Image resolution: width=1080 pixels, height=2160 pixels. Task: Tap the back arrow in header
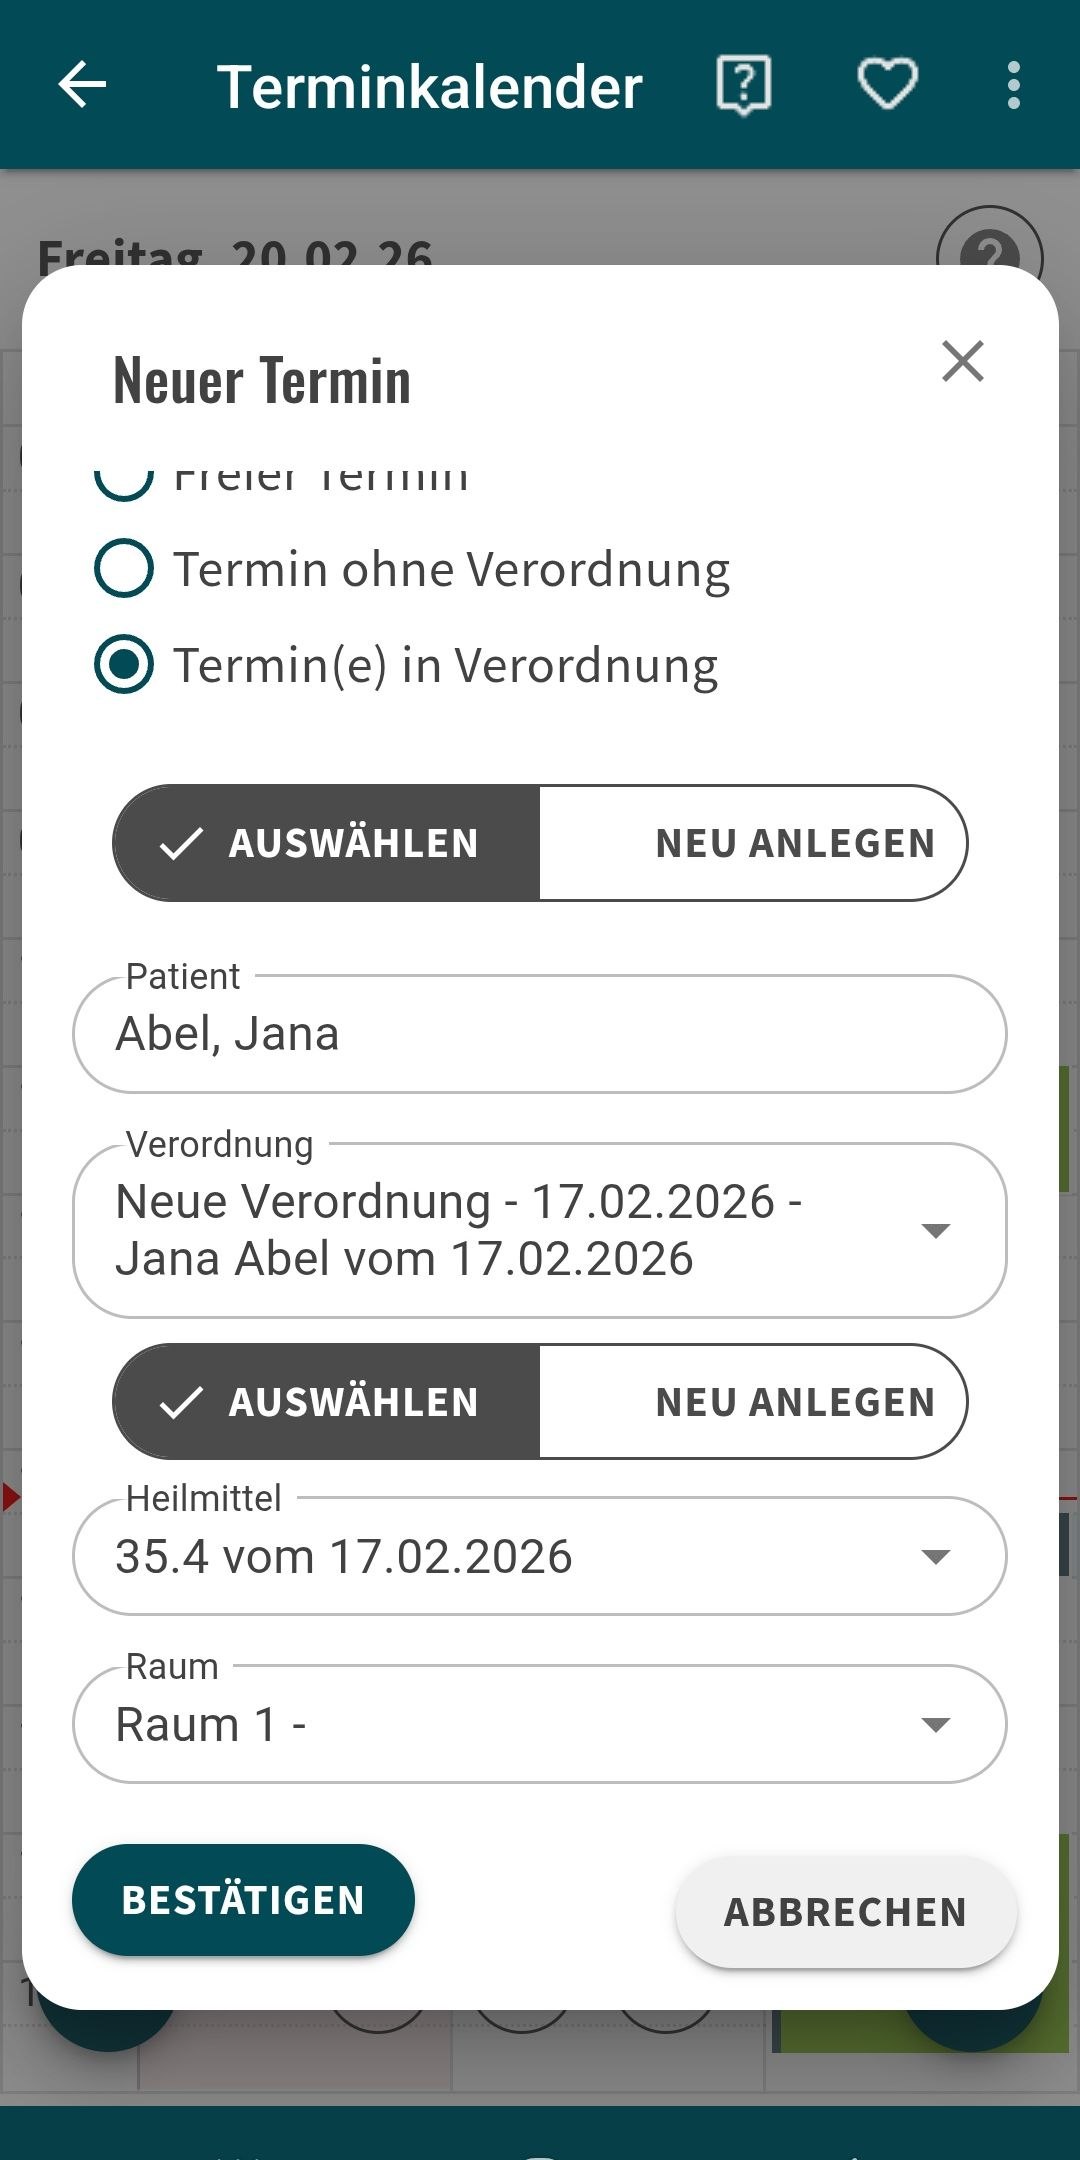82,85
